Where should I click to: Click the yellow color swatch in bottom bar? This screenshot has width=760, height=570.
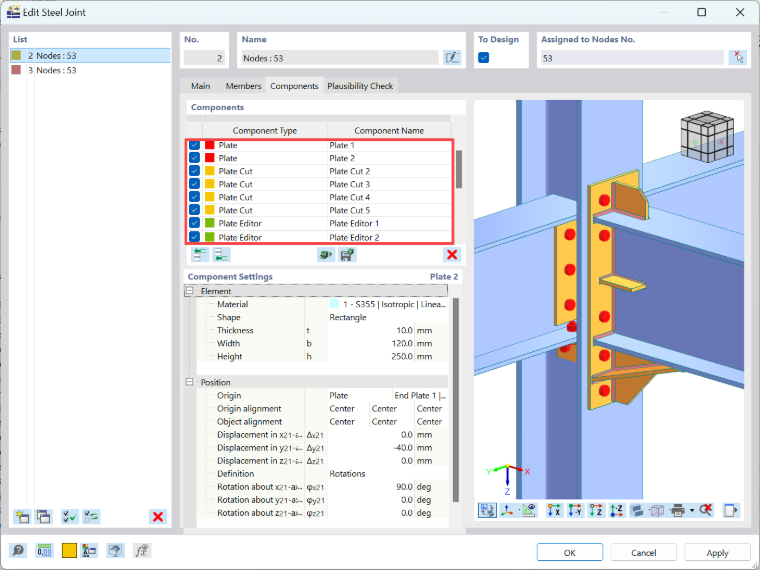pos(69,551)
